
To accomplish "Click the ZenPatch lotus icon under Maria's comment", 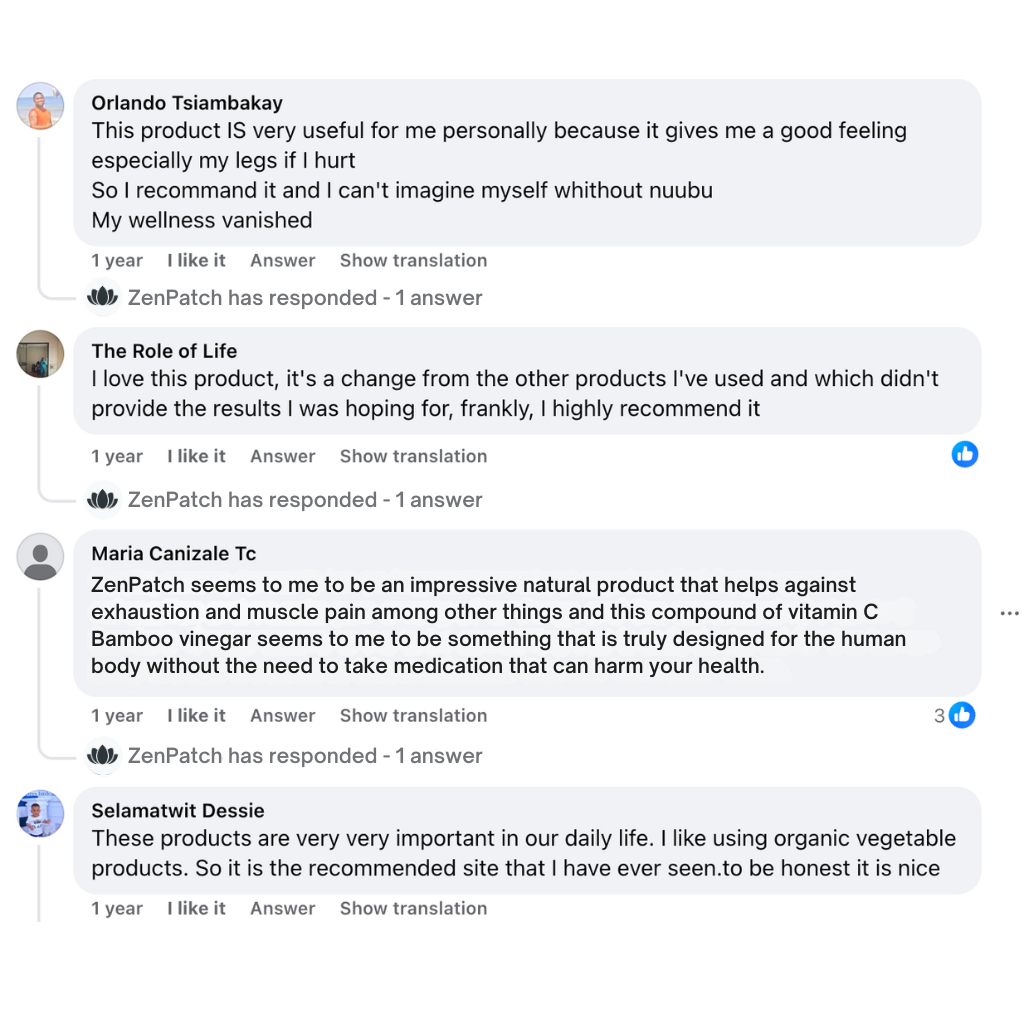I will [x=102, y=756].
